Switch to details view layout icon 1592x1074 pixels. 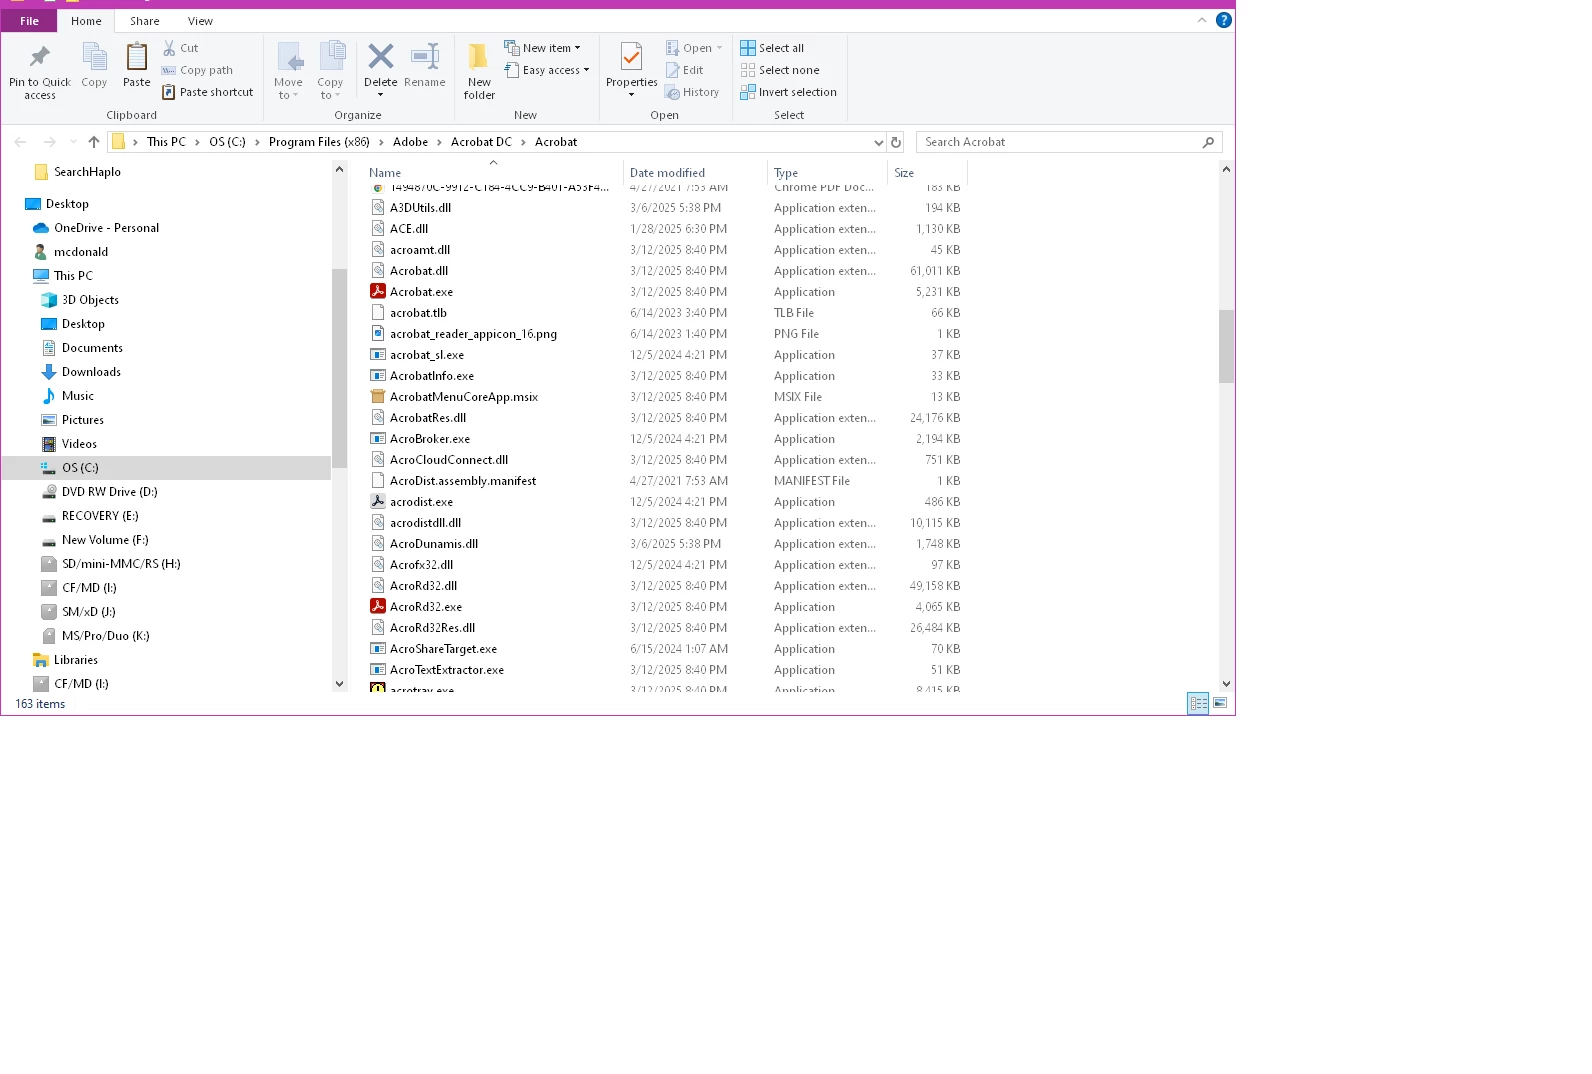(x=1198, y=703)
